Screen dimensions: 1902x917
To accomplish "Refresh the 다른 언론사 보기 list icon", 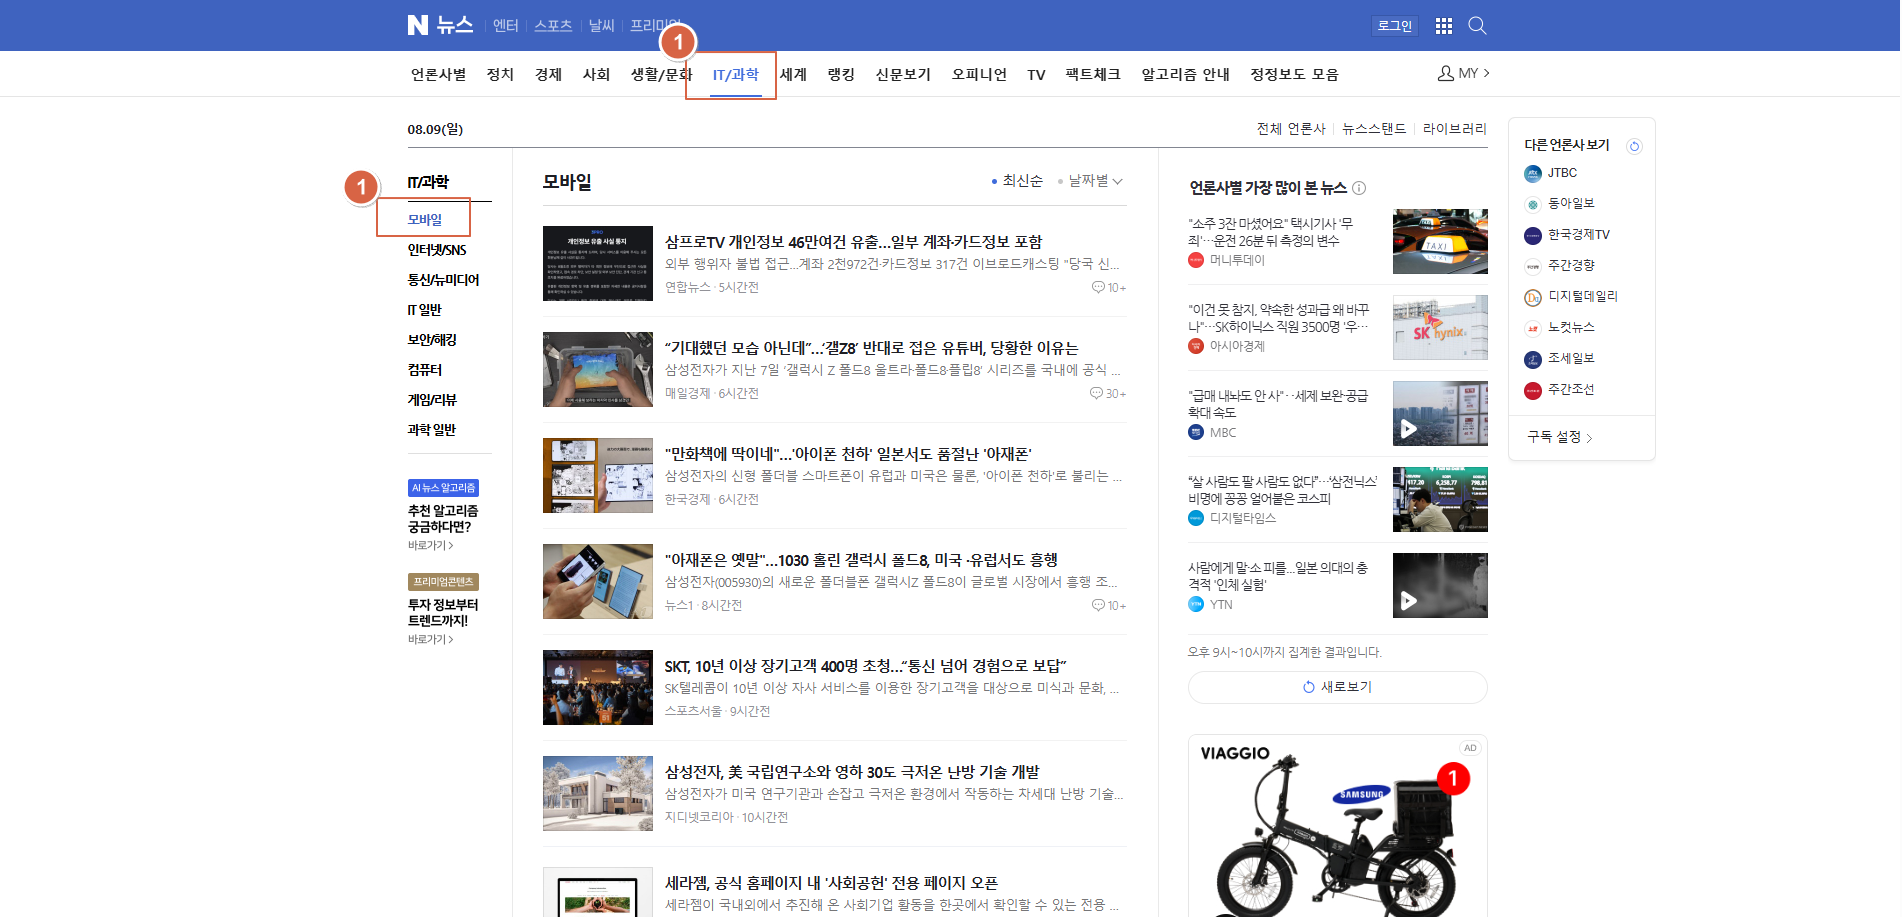I will coord(1634,146).
